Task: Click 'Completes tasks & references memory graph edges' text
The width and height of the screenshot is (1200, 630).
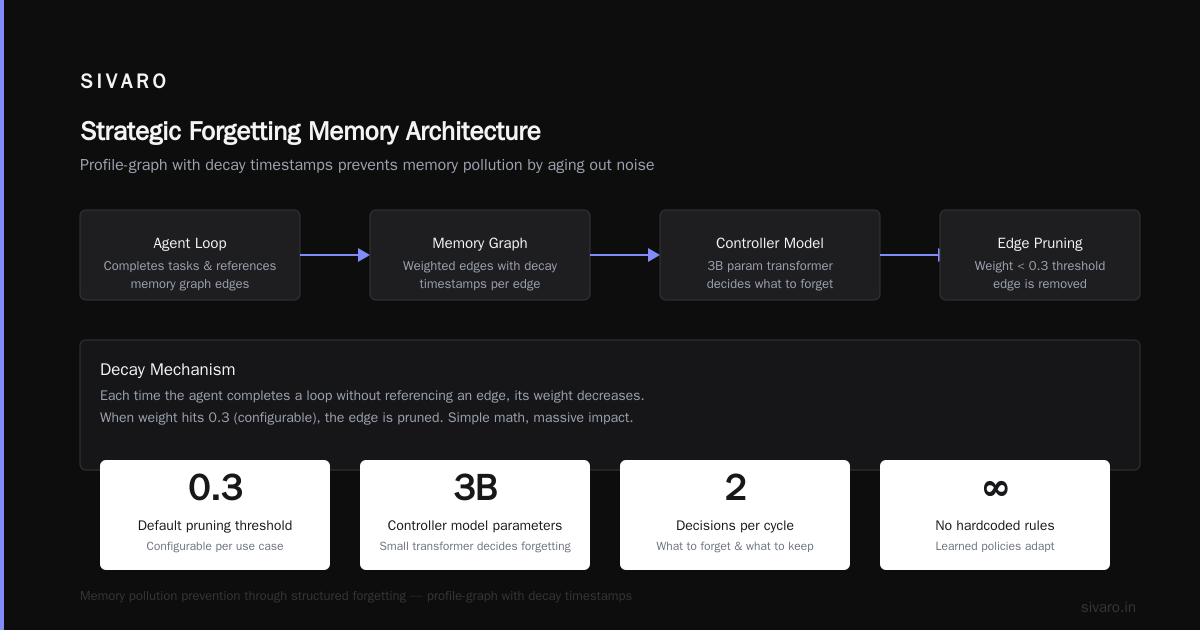Action: point(190,275)
